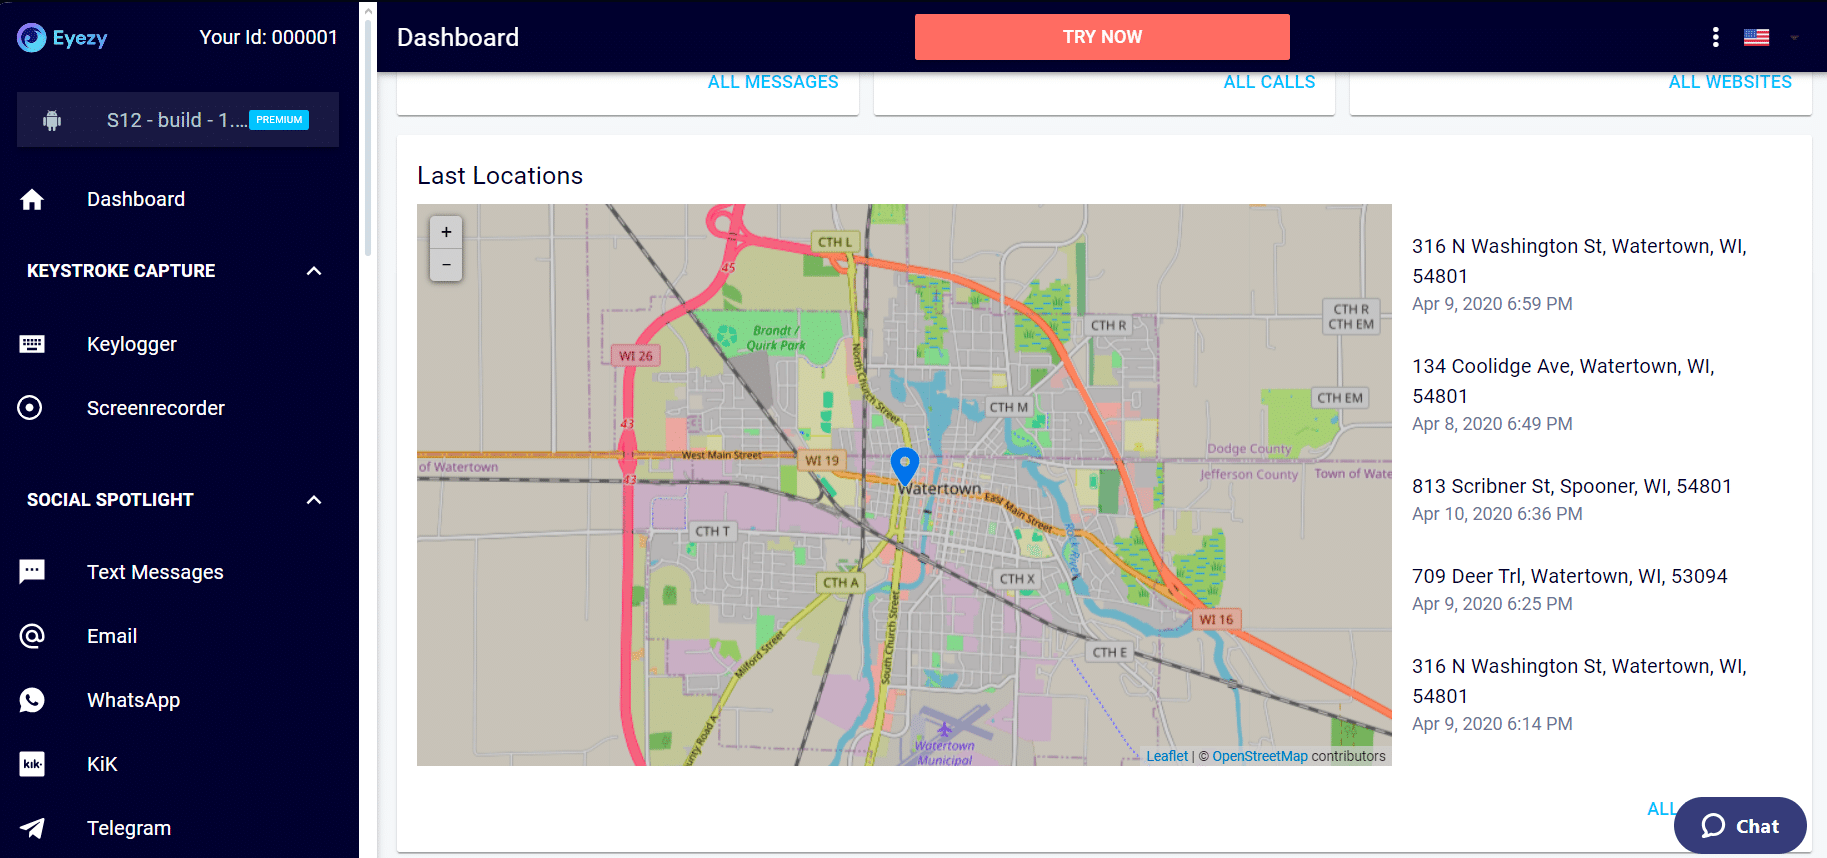Click the Eyezy logo

coord(62,38)
